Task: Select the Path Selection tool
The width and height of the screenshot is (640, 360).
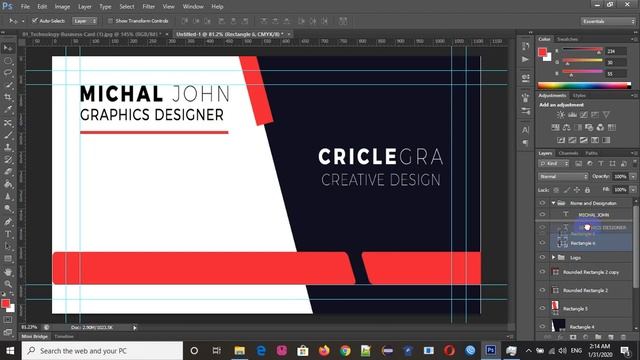Action: (8, 247)
